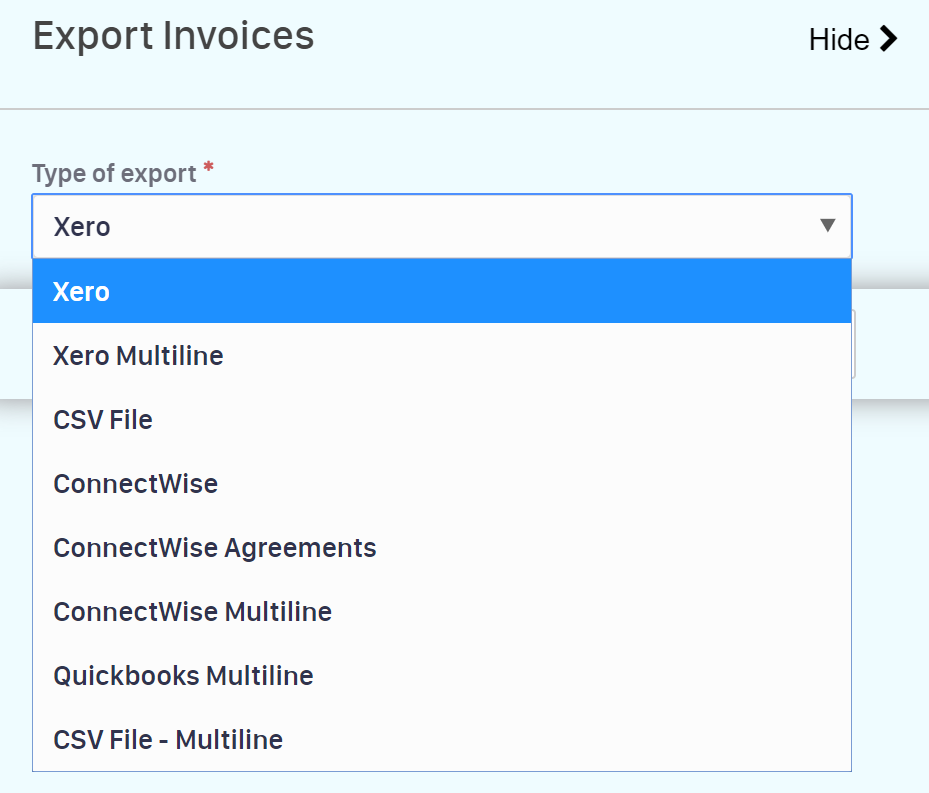Click blank header space left of Hide
The width and height of the screenshot is (929, 793).
coord(560,40)
